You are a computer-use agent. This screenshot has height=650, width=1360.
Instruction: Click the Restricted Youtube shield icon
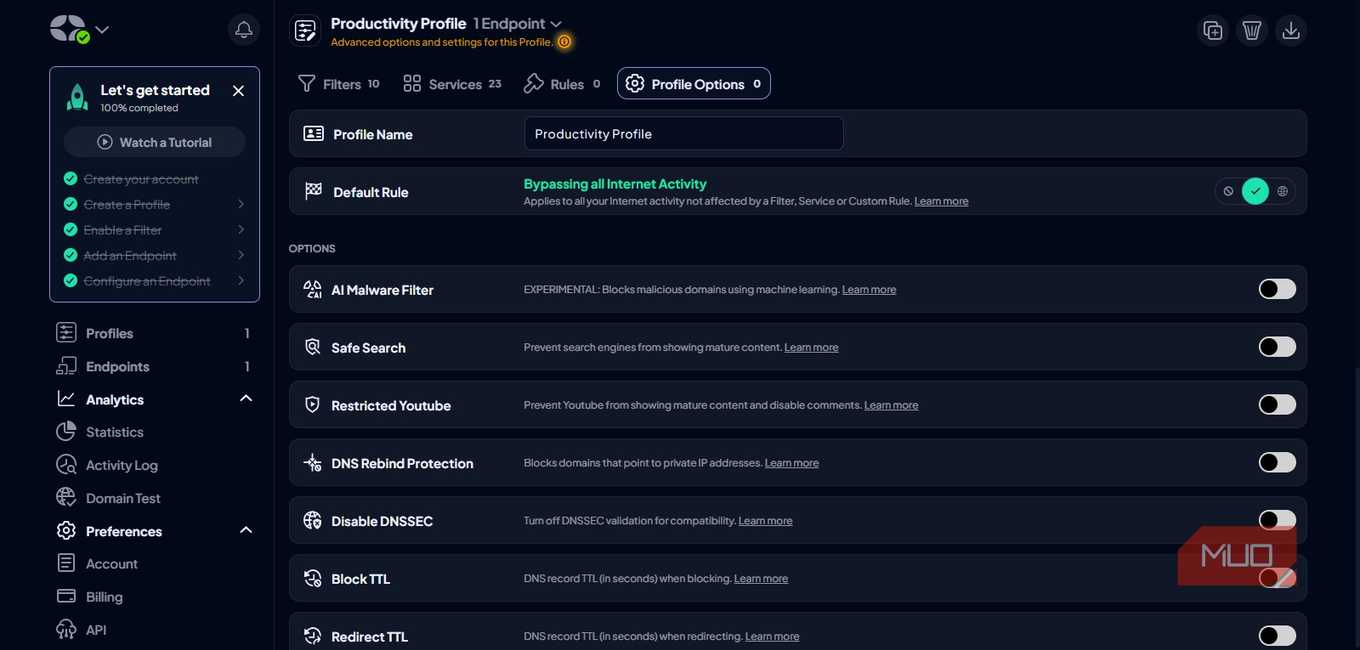click(312, 405)
